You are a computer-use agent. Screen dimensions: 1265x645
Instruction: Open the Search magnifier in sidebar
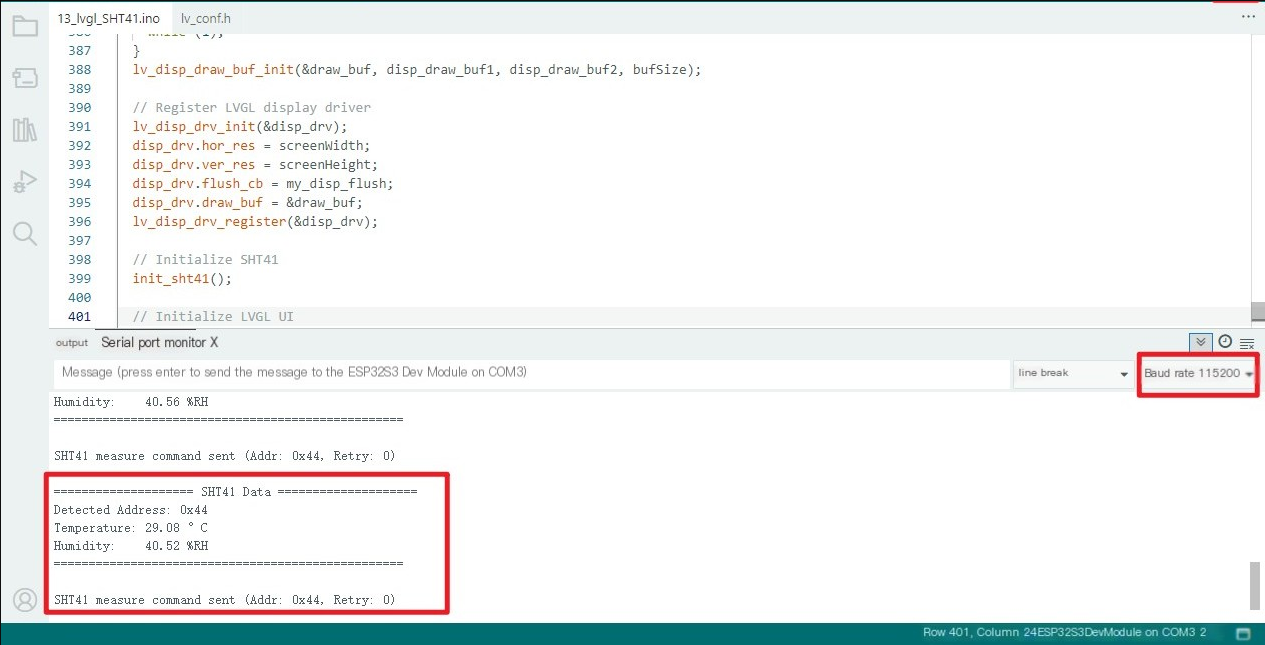tap(24, 234)
